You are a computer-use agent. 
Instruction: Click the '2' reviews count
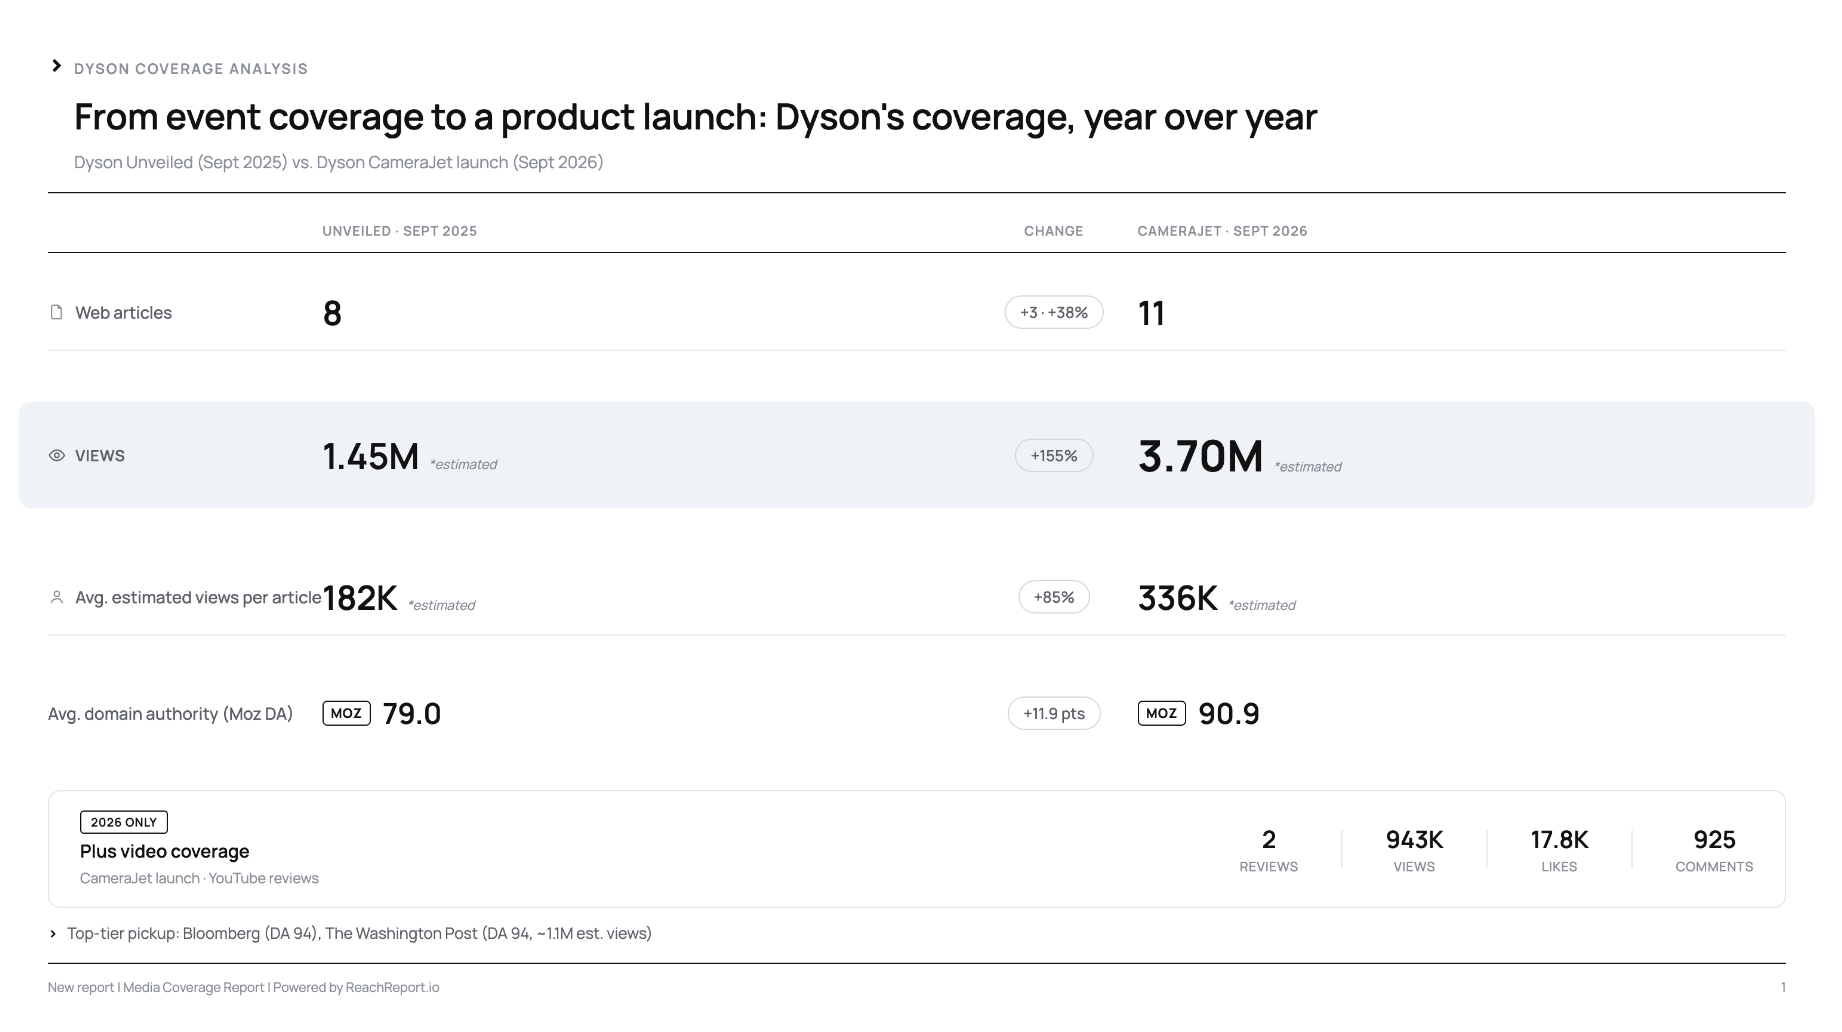click(x=1269, y=840)
